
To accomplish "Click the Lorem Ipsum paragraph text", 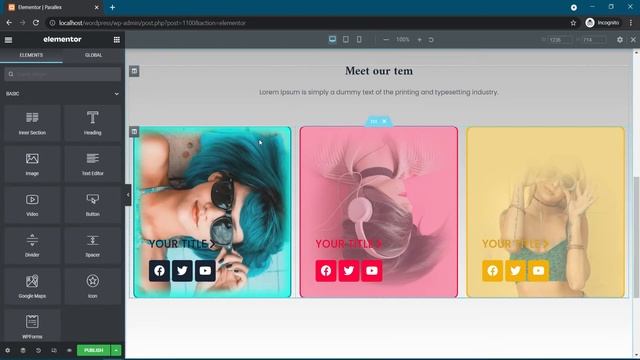I will (x=379, y=92).
